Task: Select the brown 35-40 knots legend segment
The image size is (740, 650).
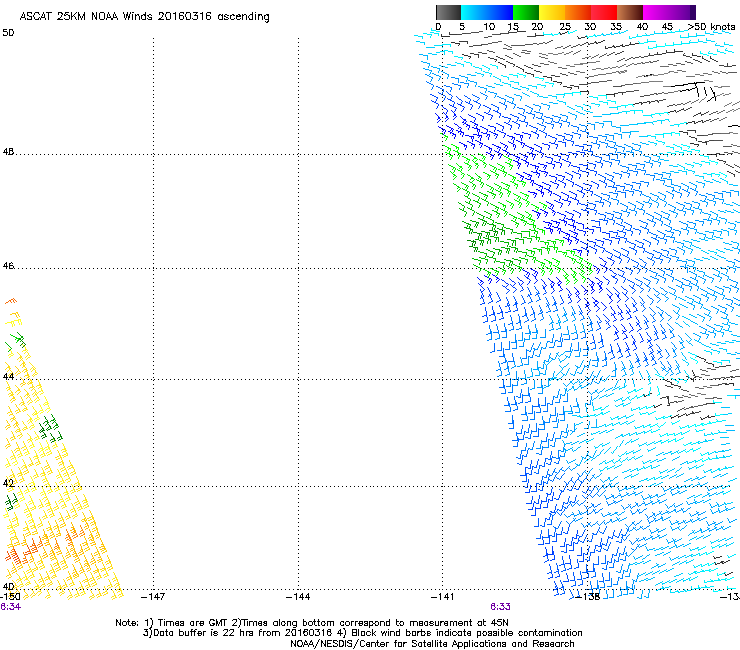Action: 630,12
